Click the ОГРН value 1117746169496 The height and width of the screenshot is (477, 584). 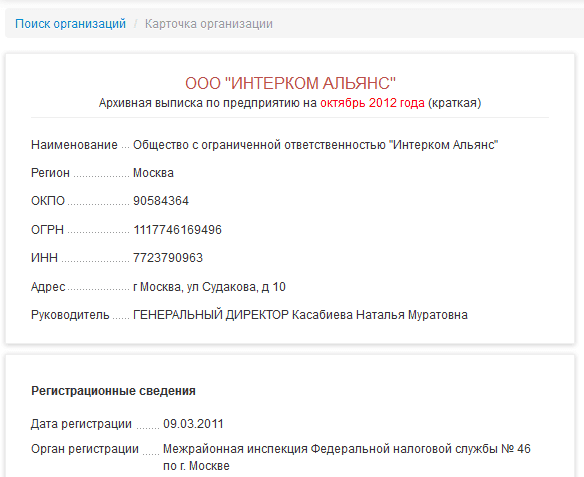178,230
